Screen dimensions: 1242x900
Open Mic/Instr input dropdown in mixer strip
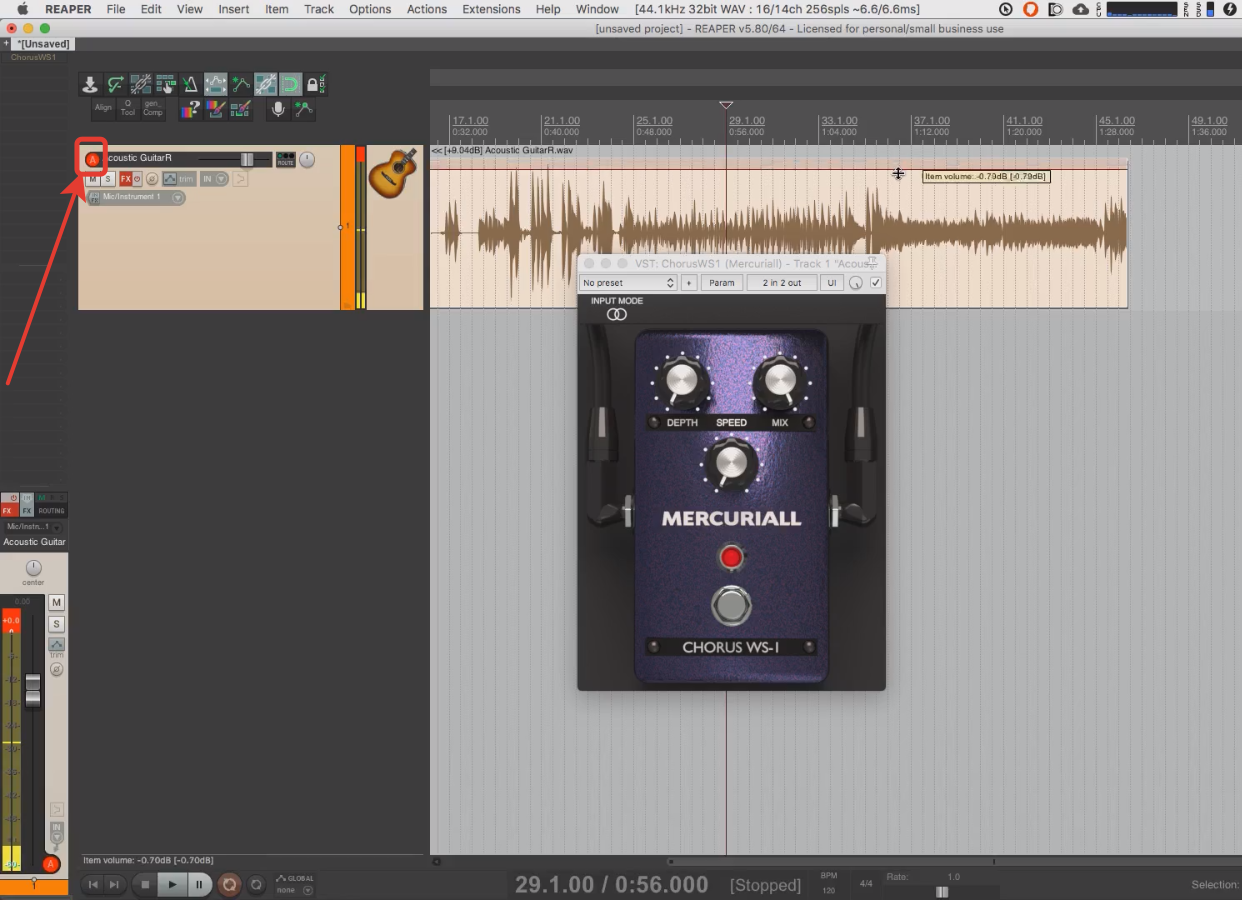coord(33,527)
